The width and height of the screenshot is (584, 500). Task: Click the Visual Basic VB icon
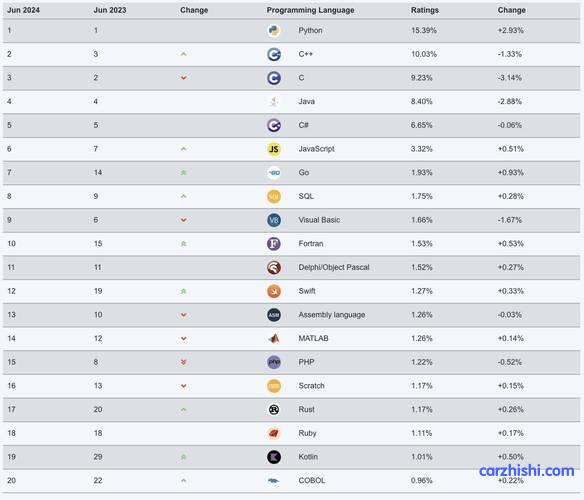274,220
